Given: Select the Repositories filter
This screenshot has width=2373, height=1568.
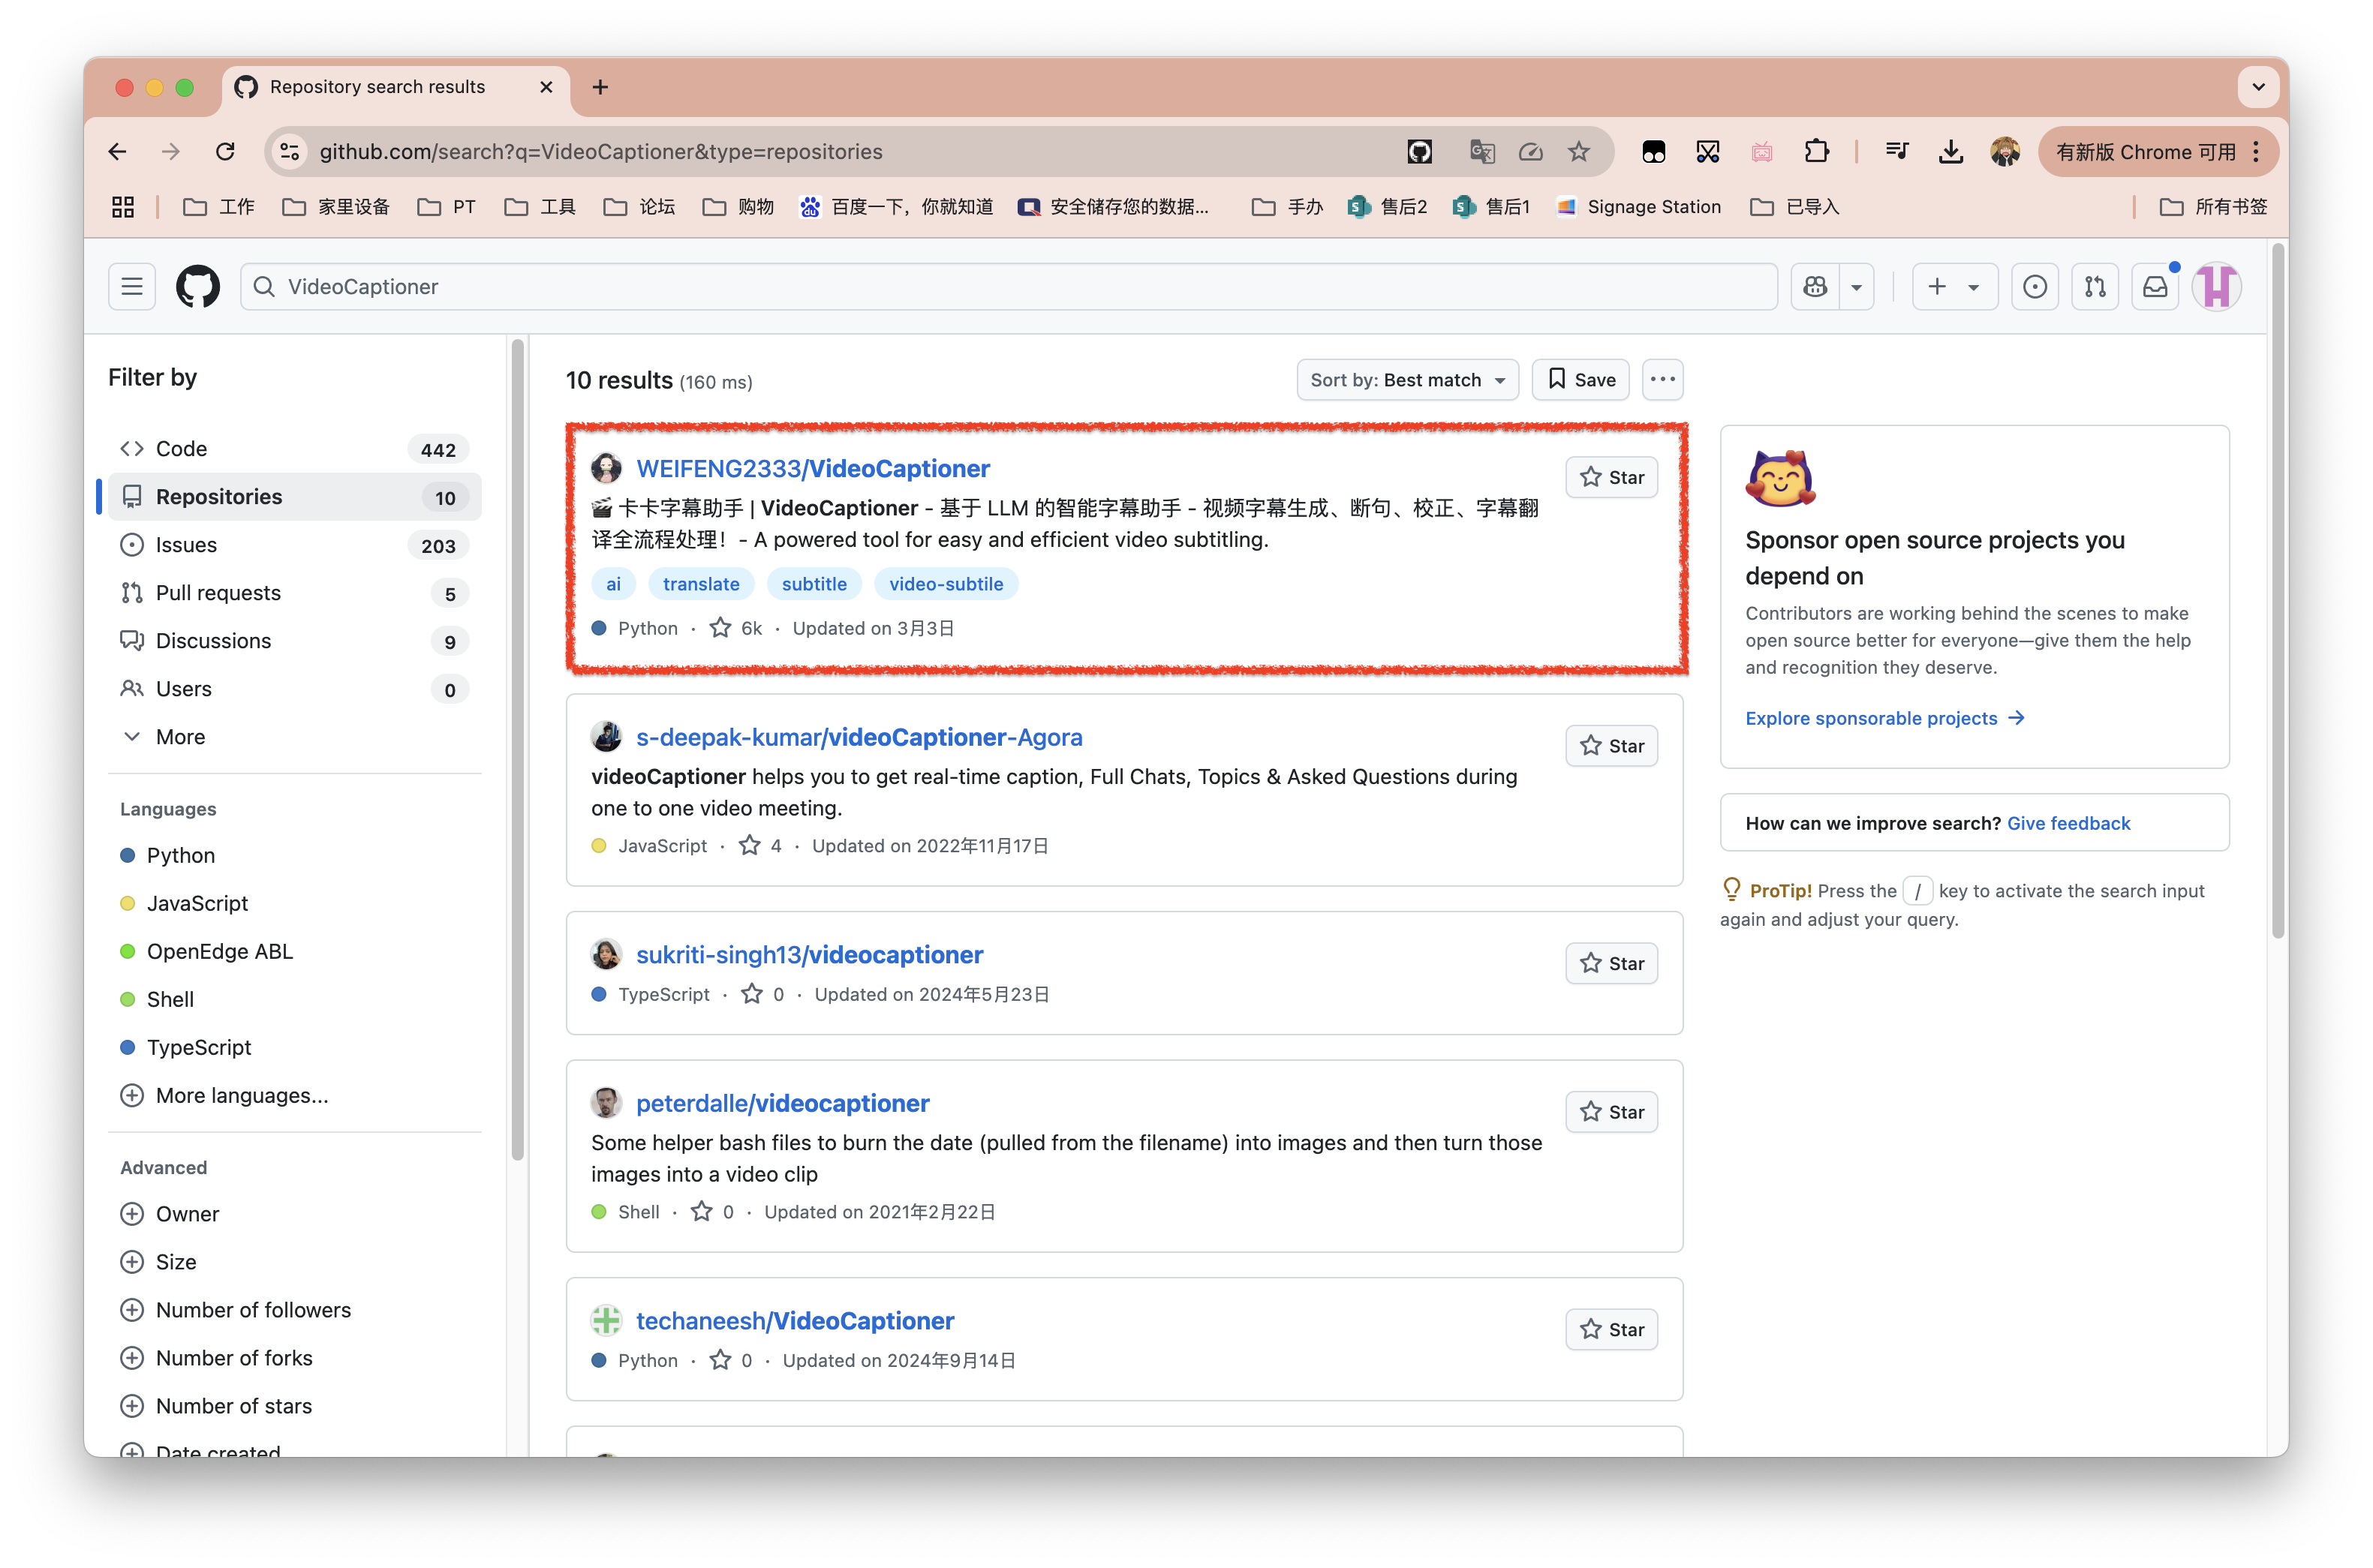Looking at the screenshot, I should click(x=295, y=497).
